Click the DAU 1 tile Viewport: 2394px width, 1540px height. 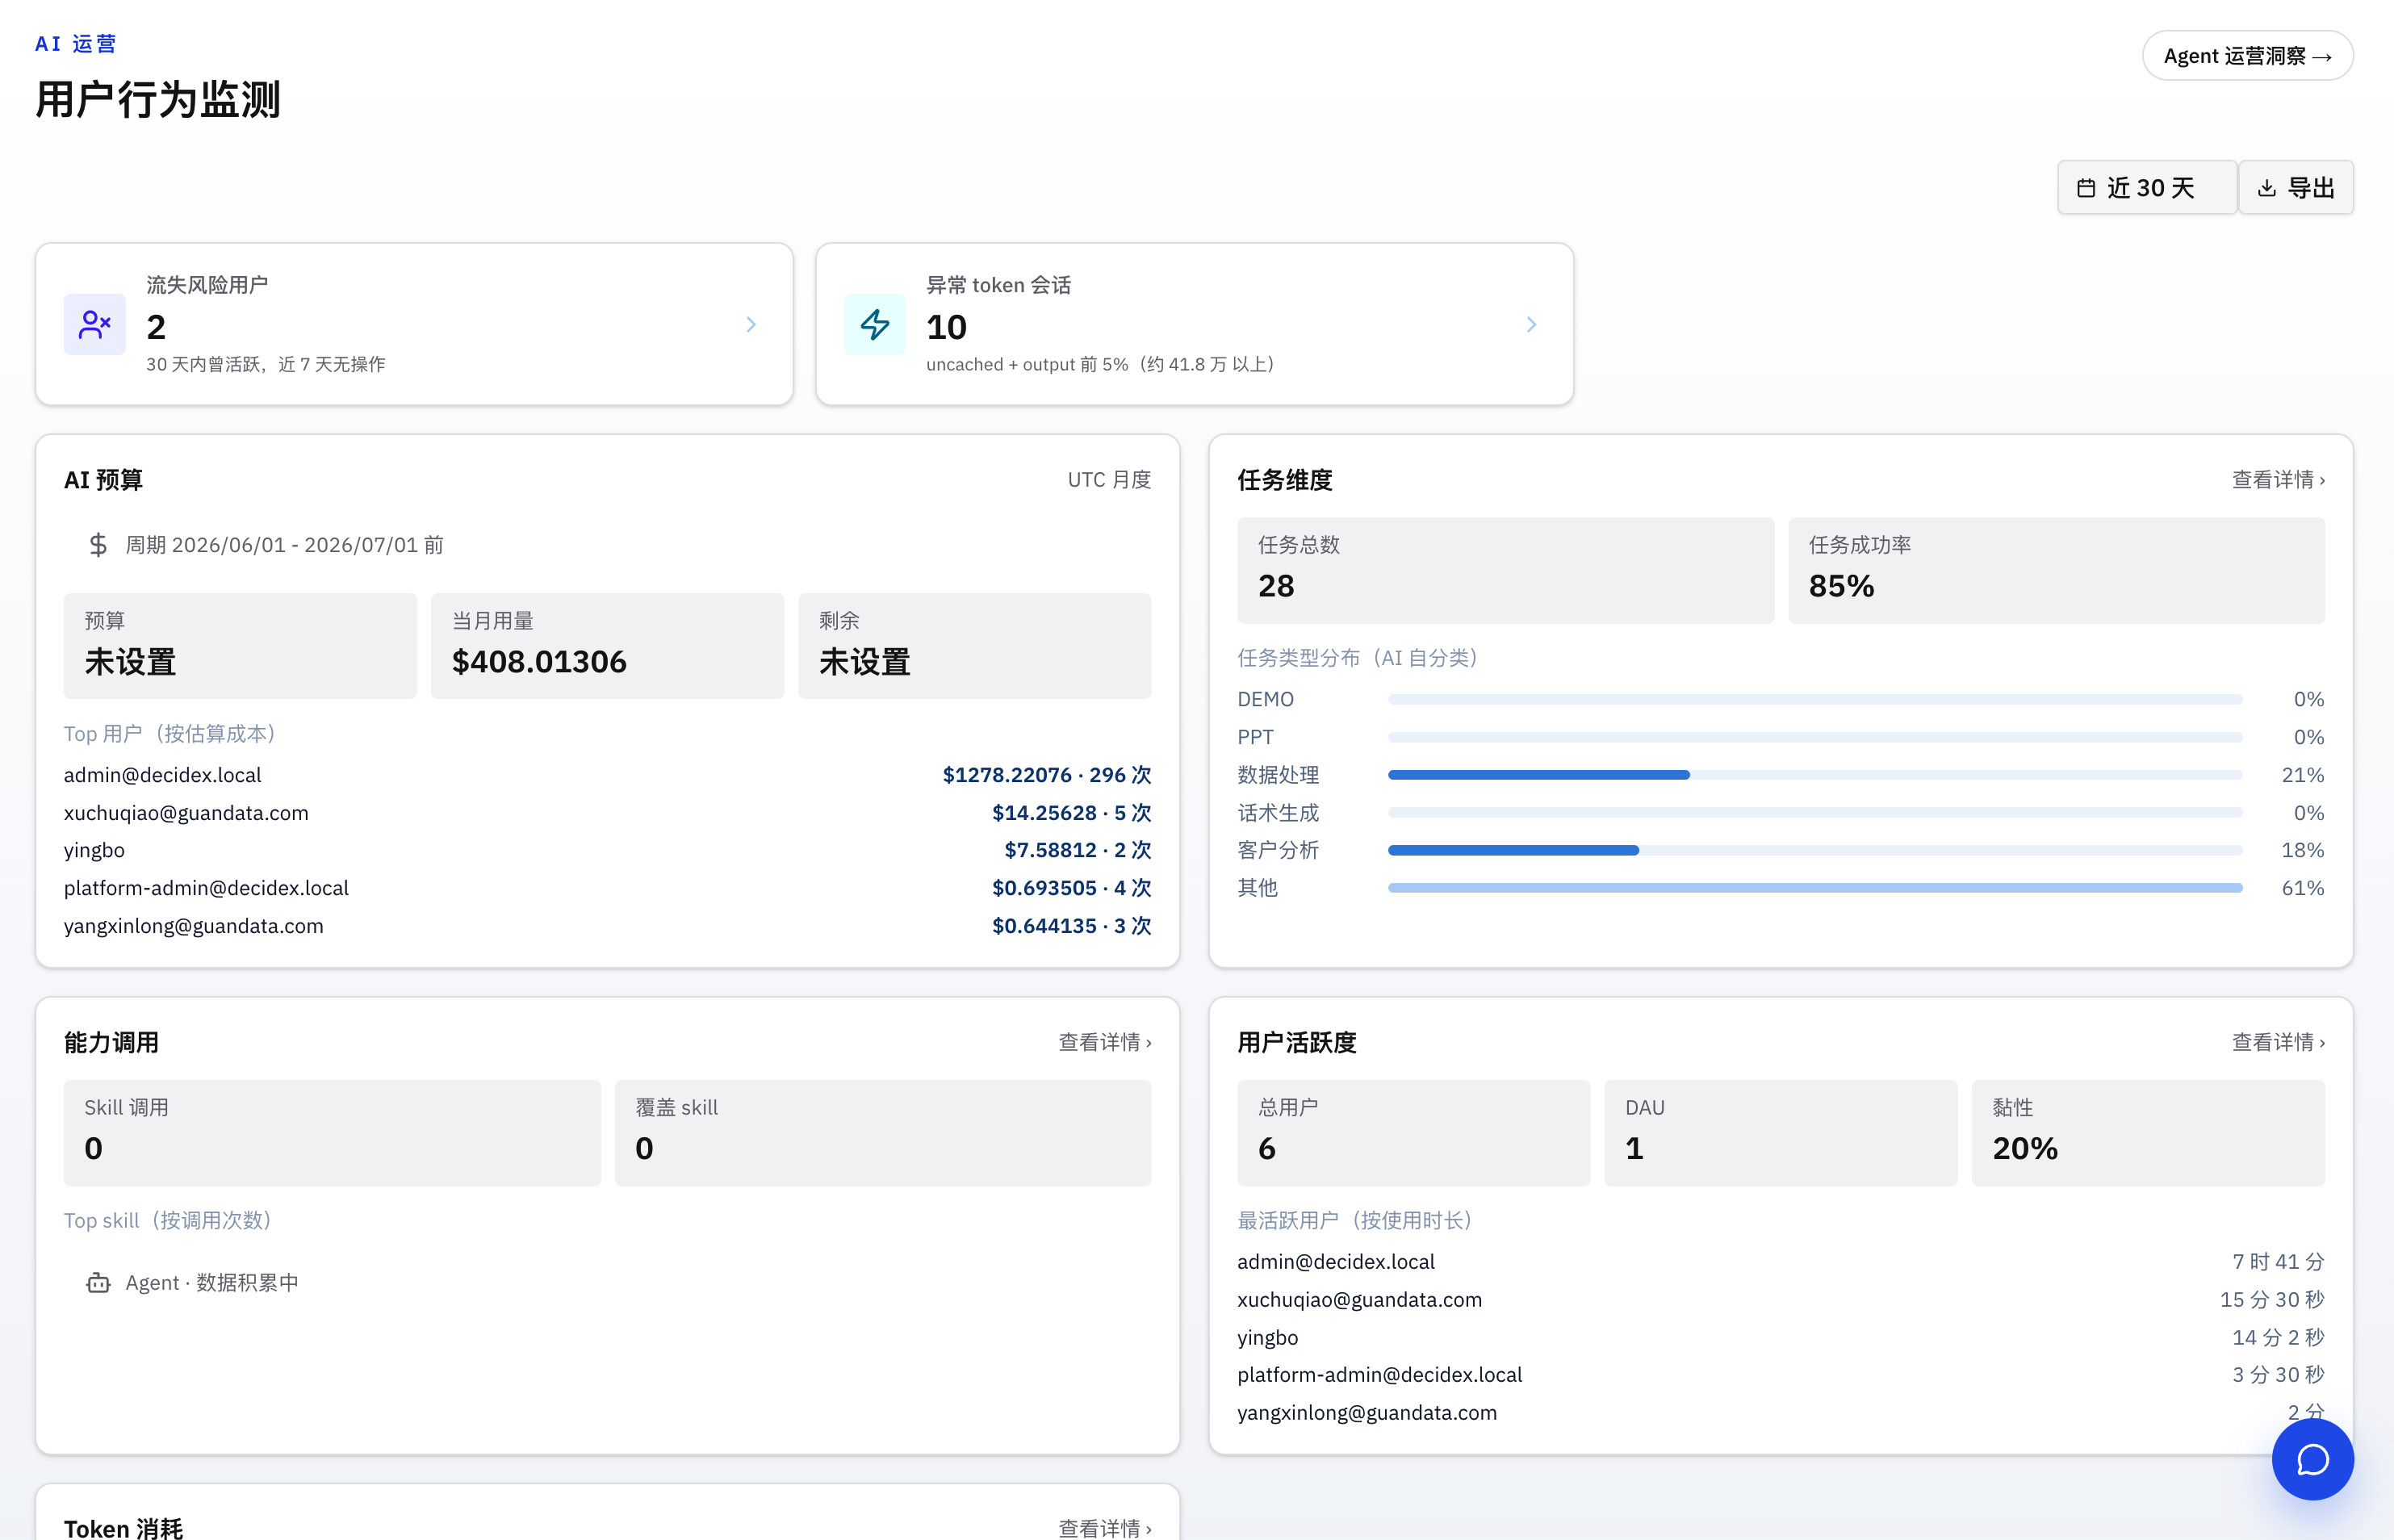coord(1781,1133)
